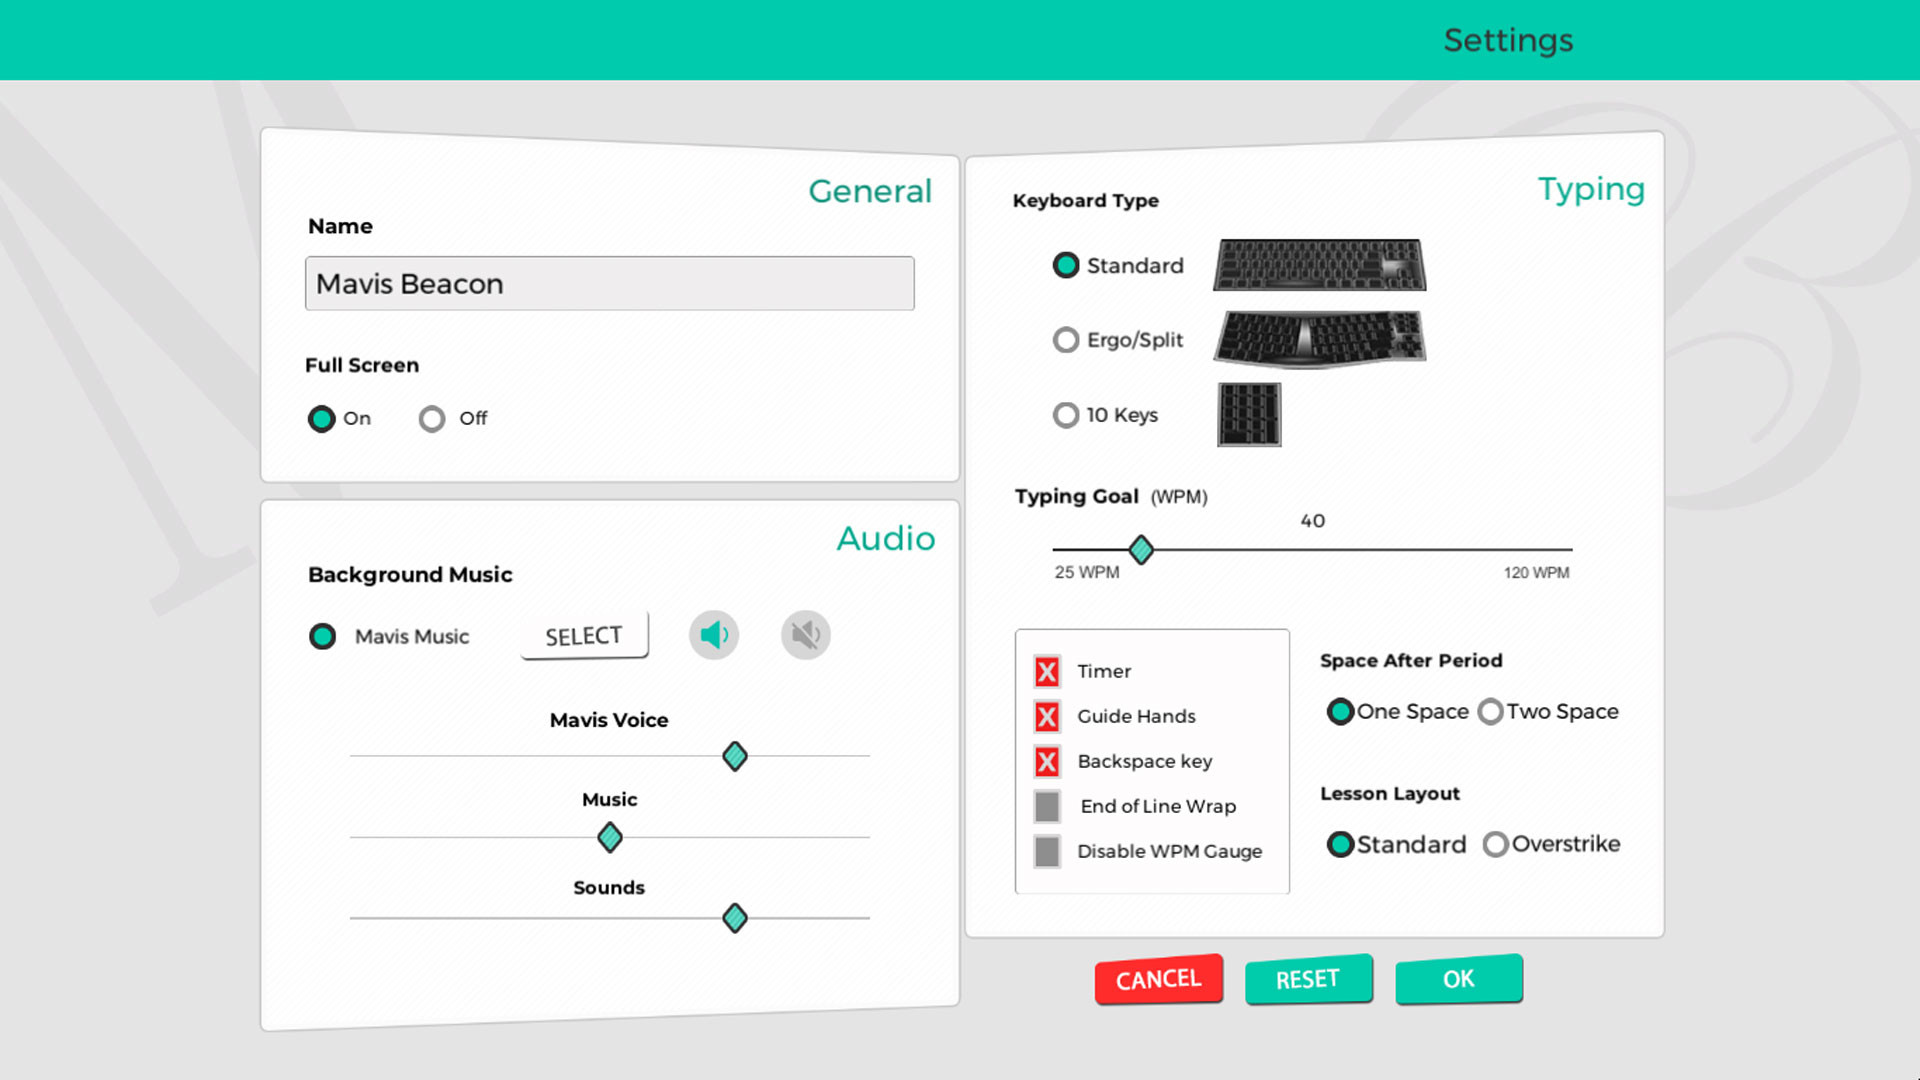Turn Full Screen Off

click(x=431, y=419)
